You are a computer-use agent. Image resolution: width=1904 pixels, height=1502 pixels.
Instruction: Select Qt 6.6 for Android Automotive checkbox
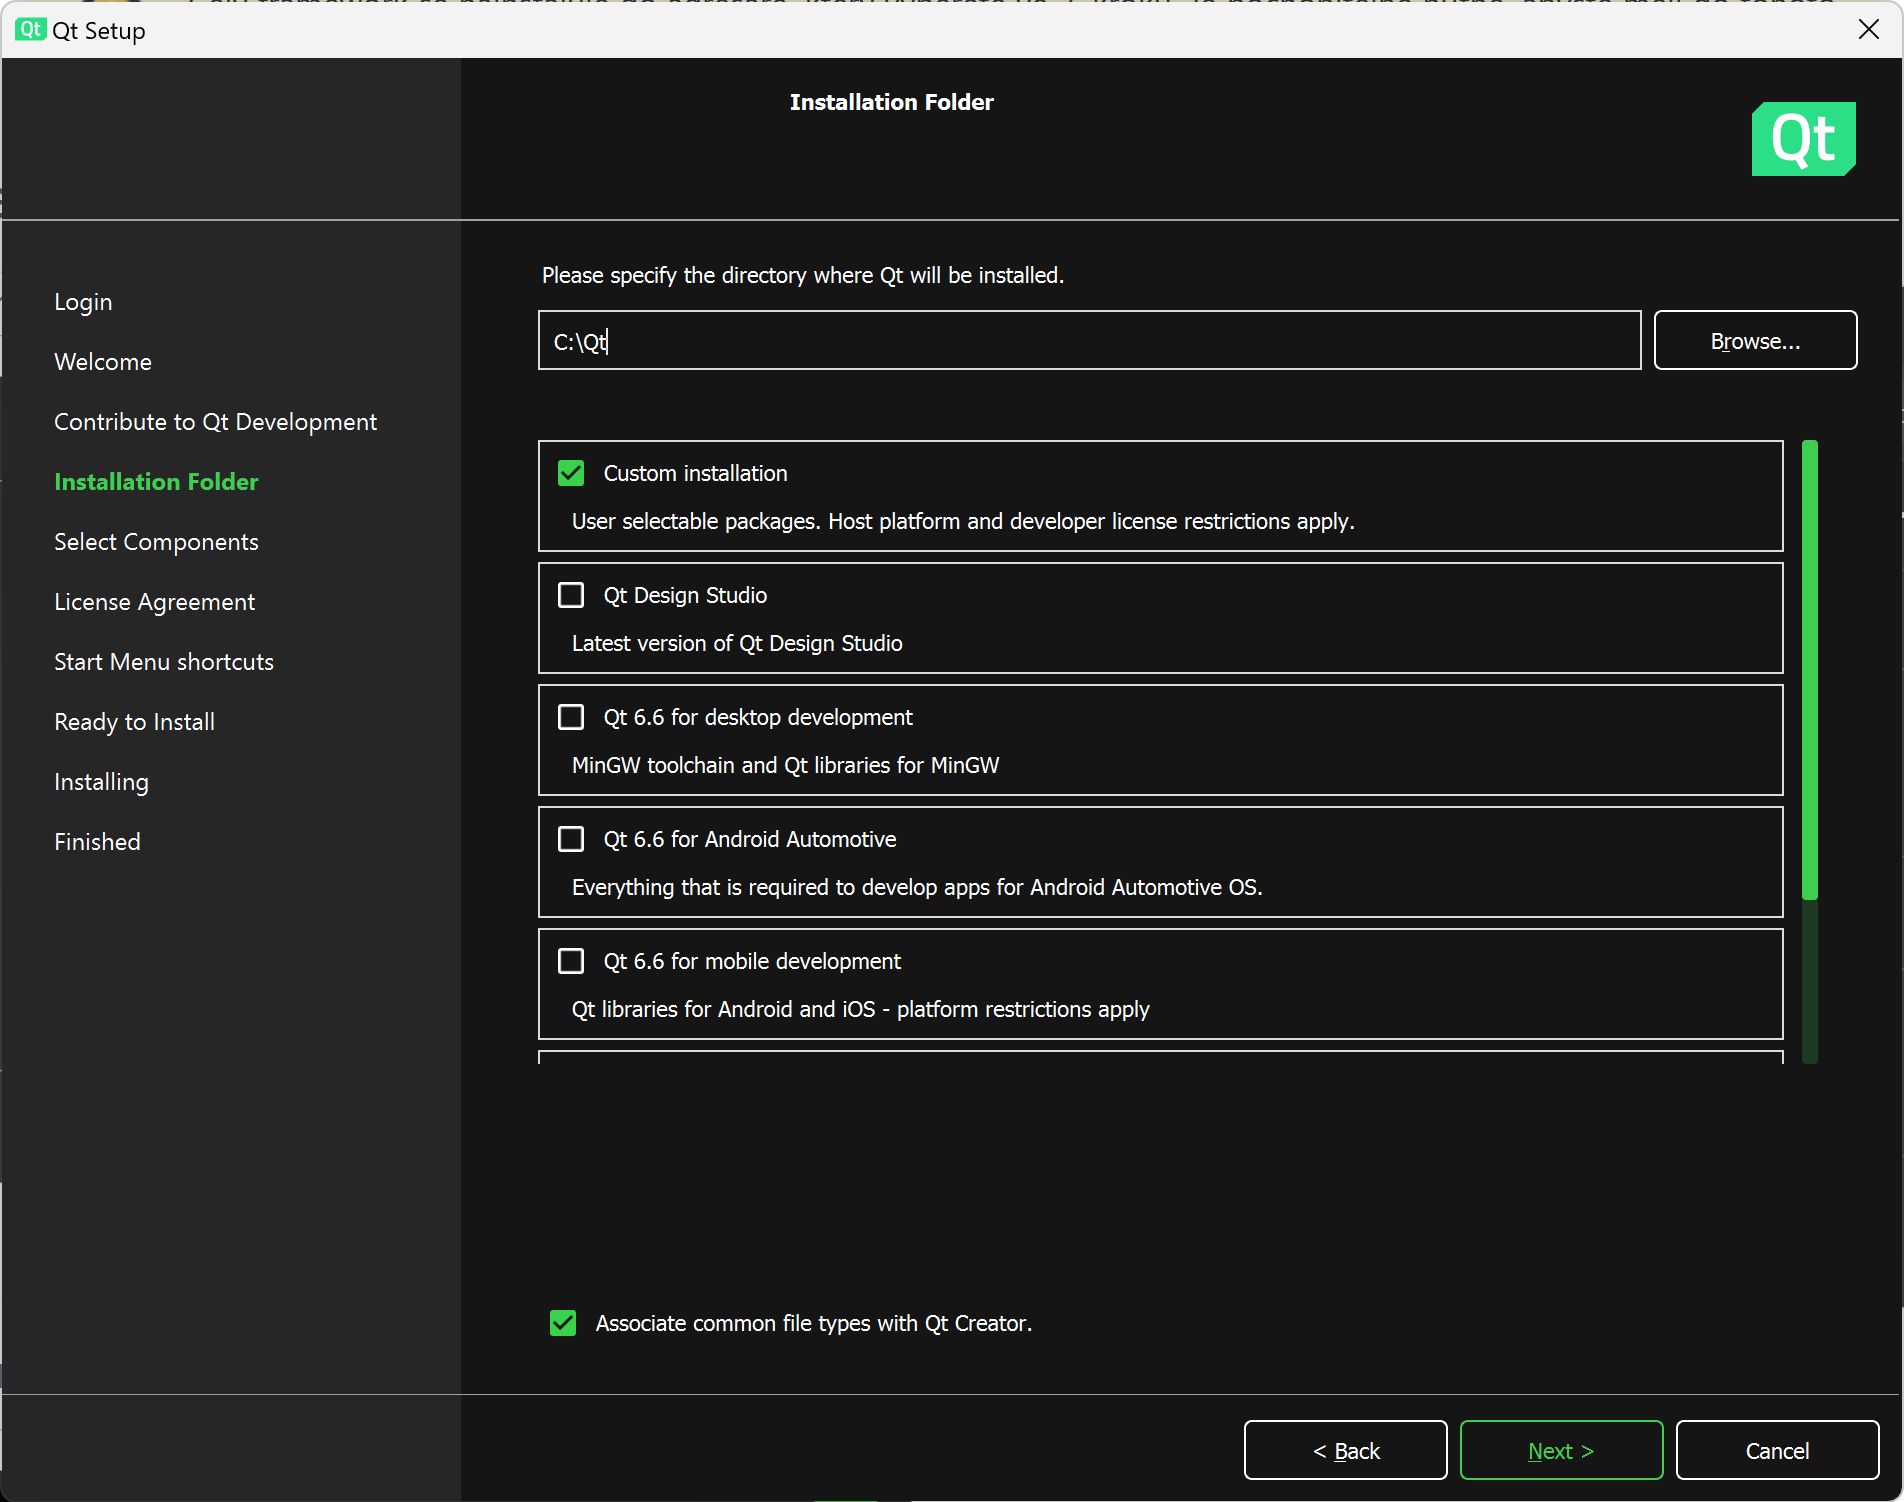(571, 839)
